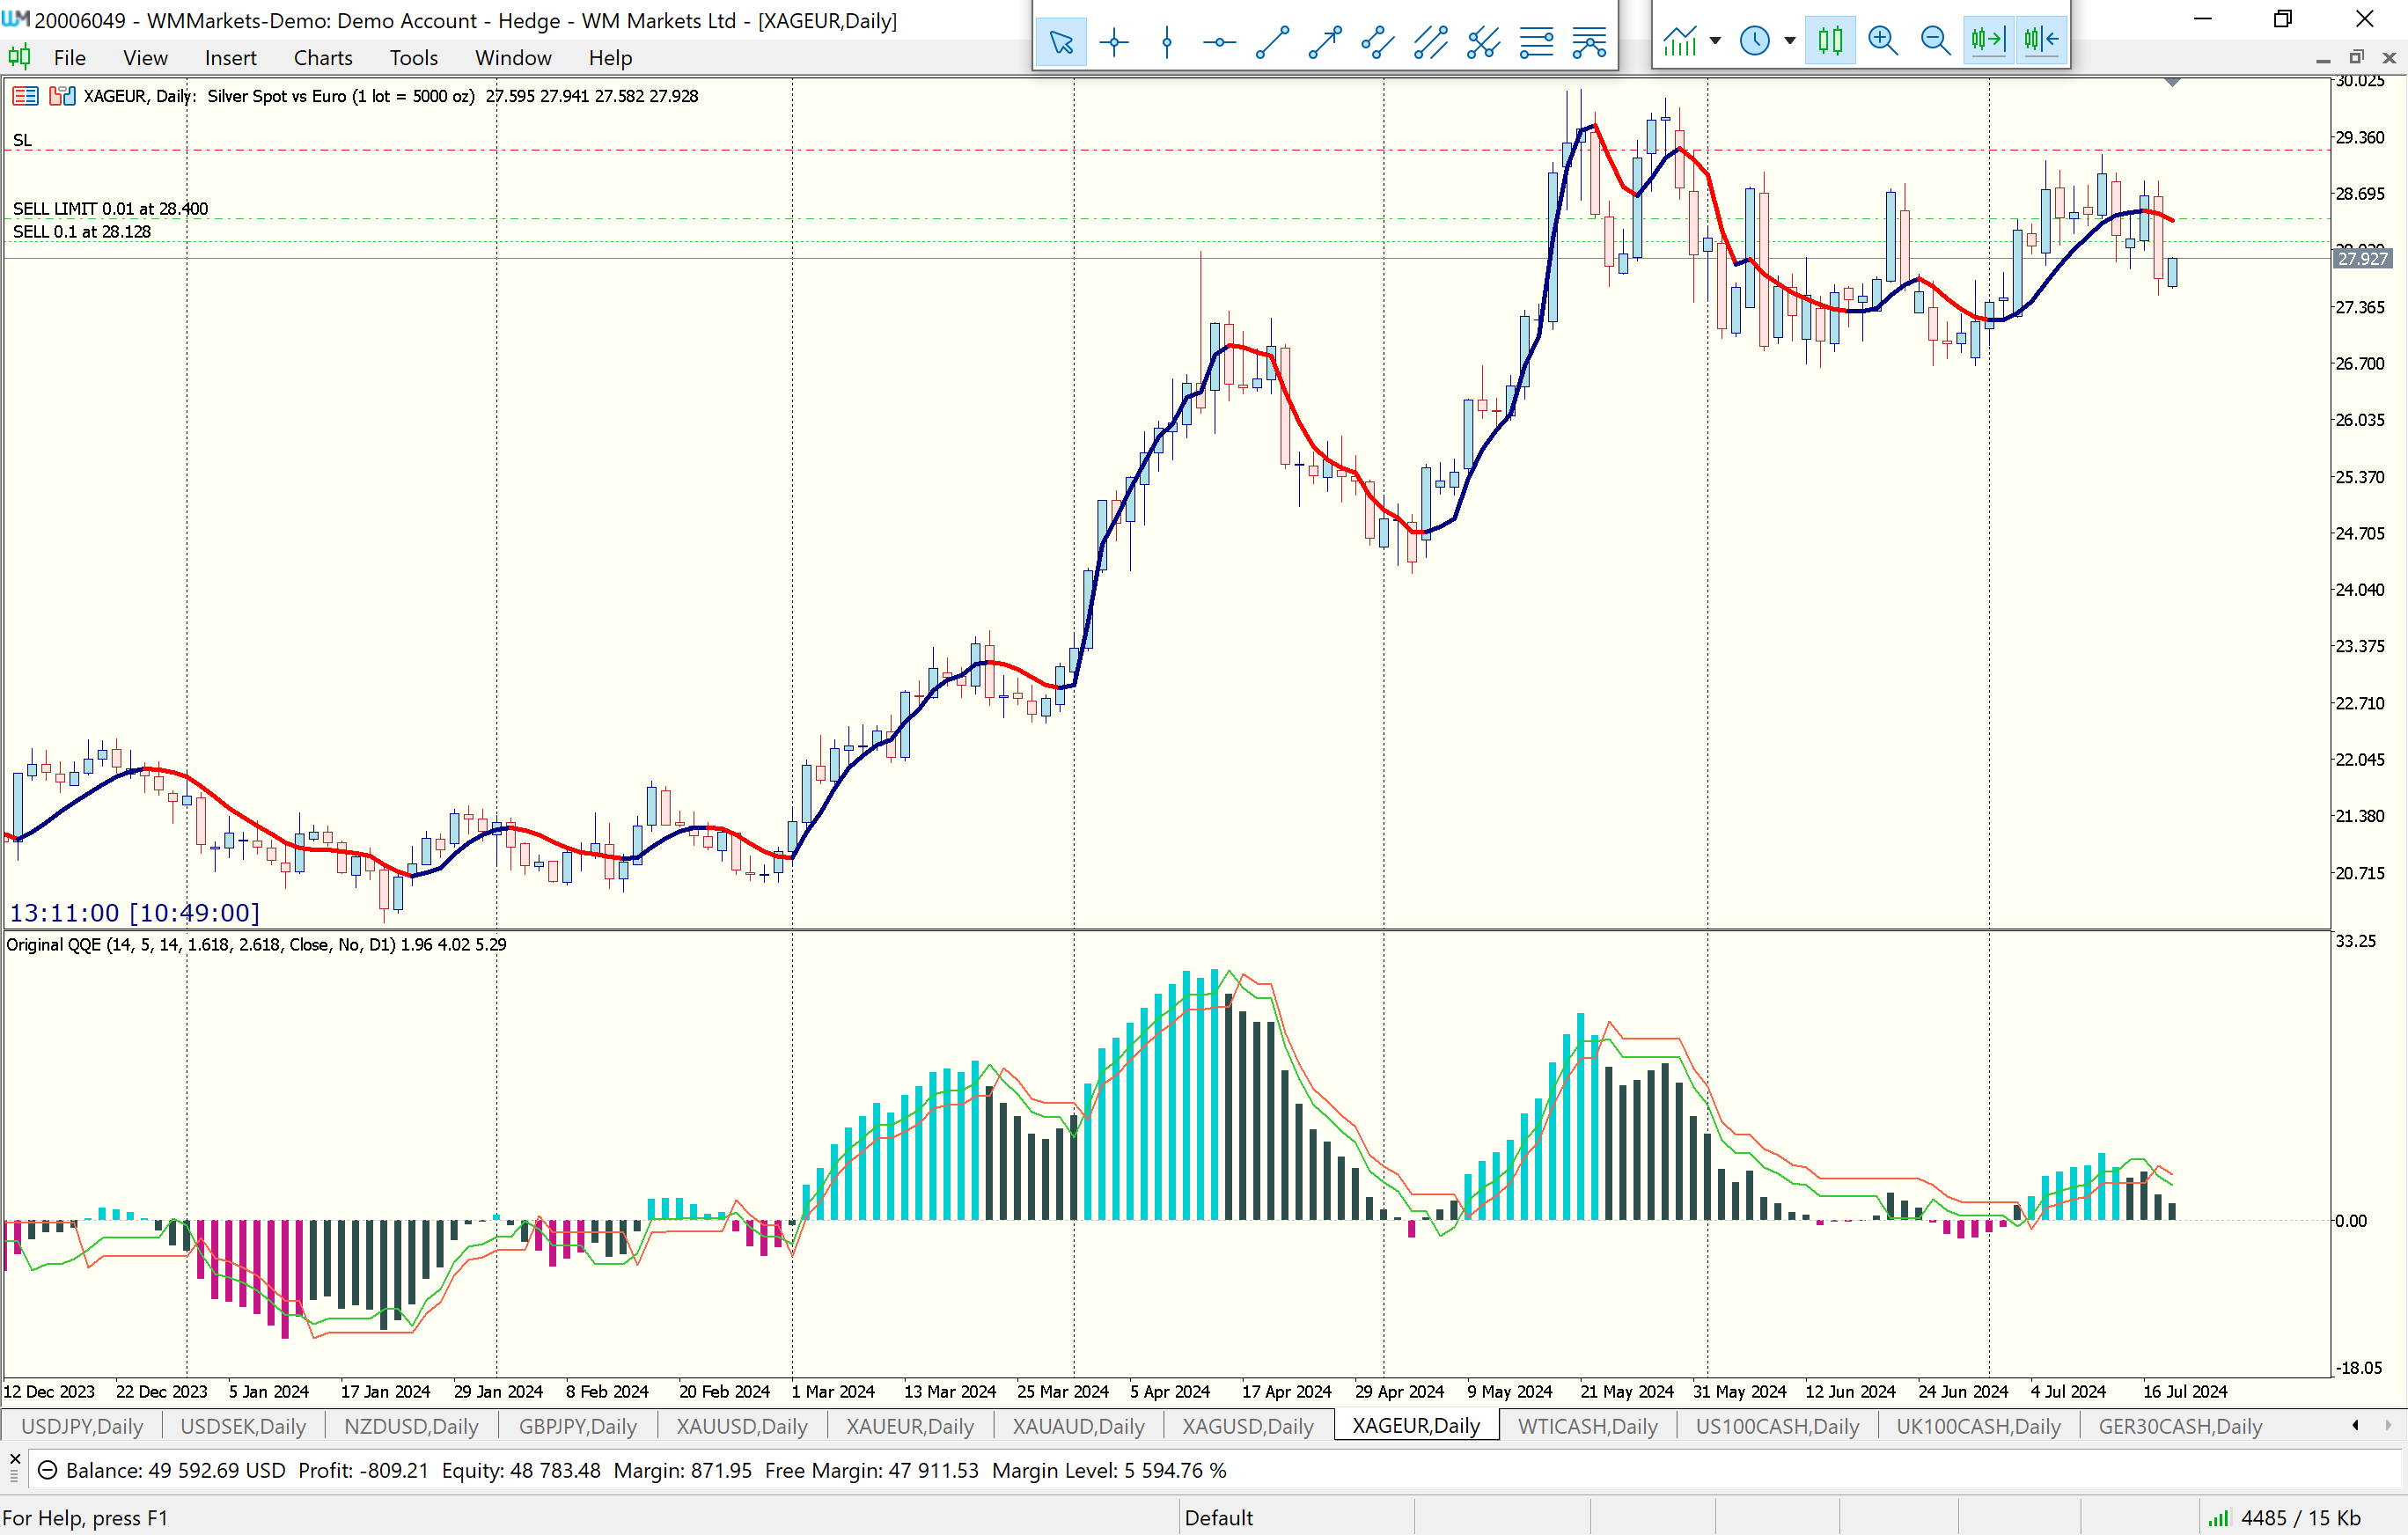Viewport: 2408px width, 1535px height.
Task: Open the Charts menu
Action: click(x=322, y=58)
